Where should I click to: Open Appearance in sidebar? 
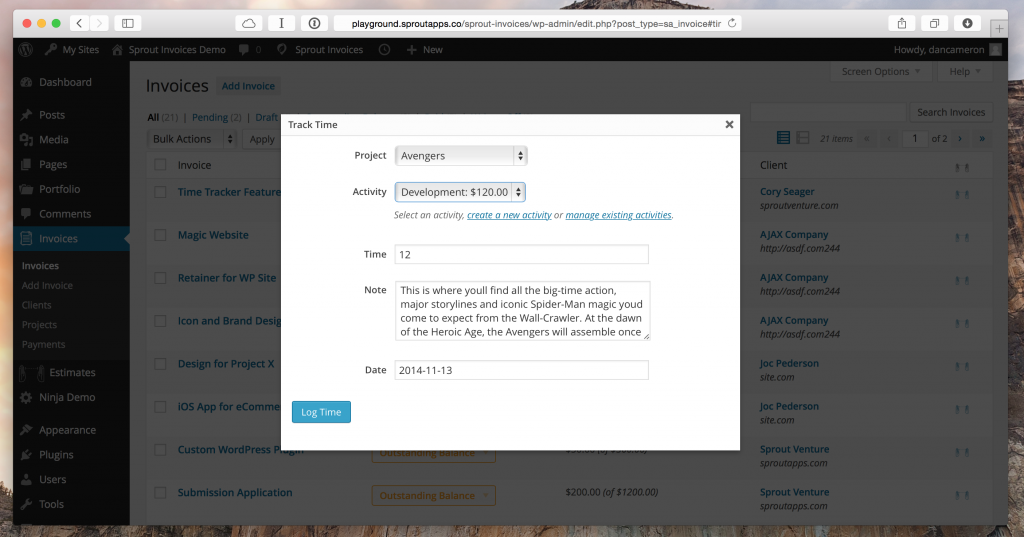click(x=67, y=430)
